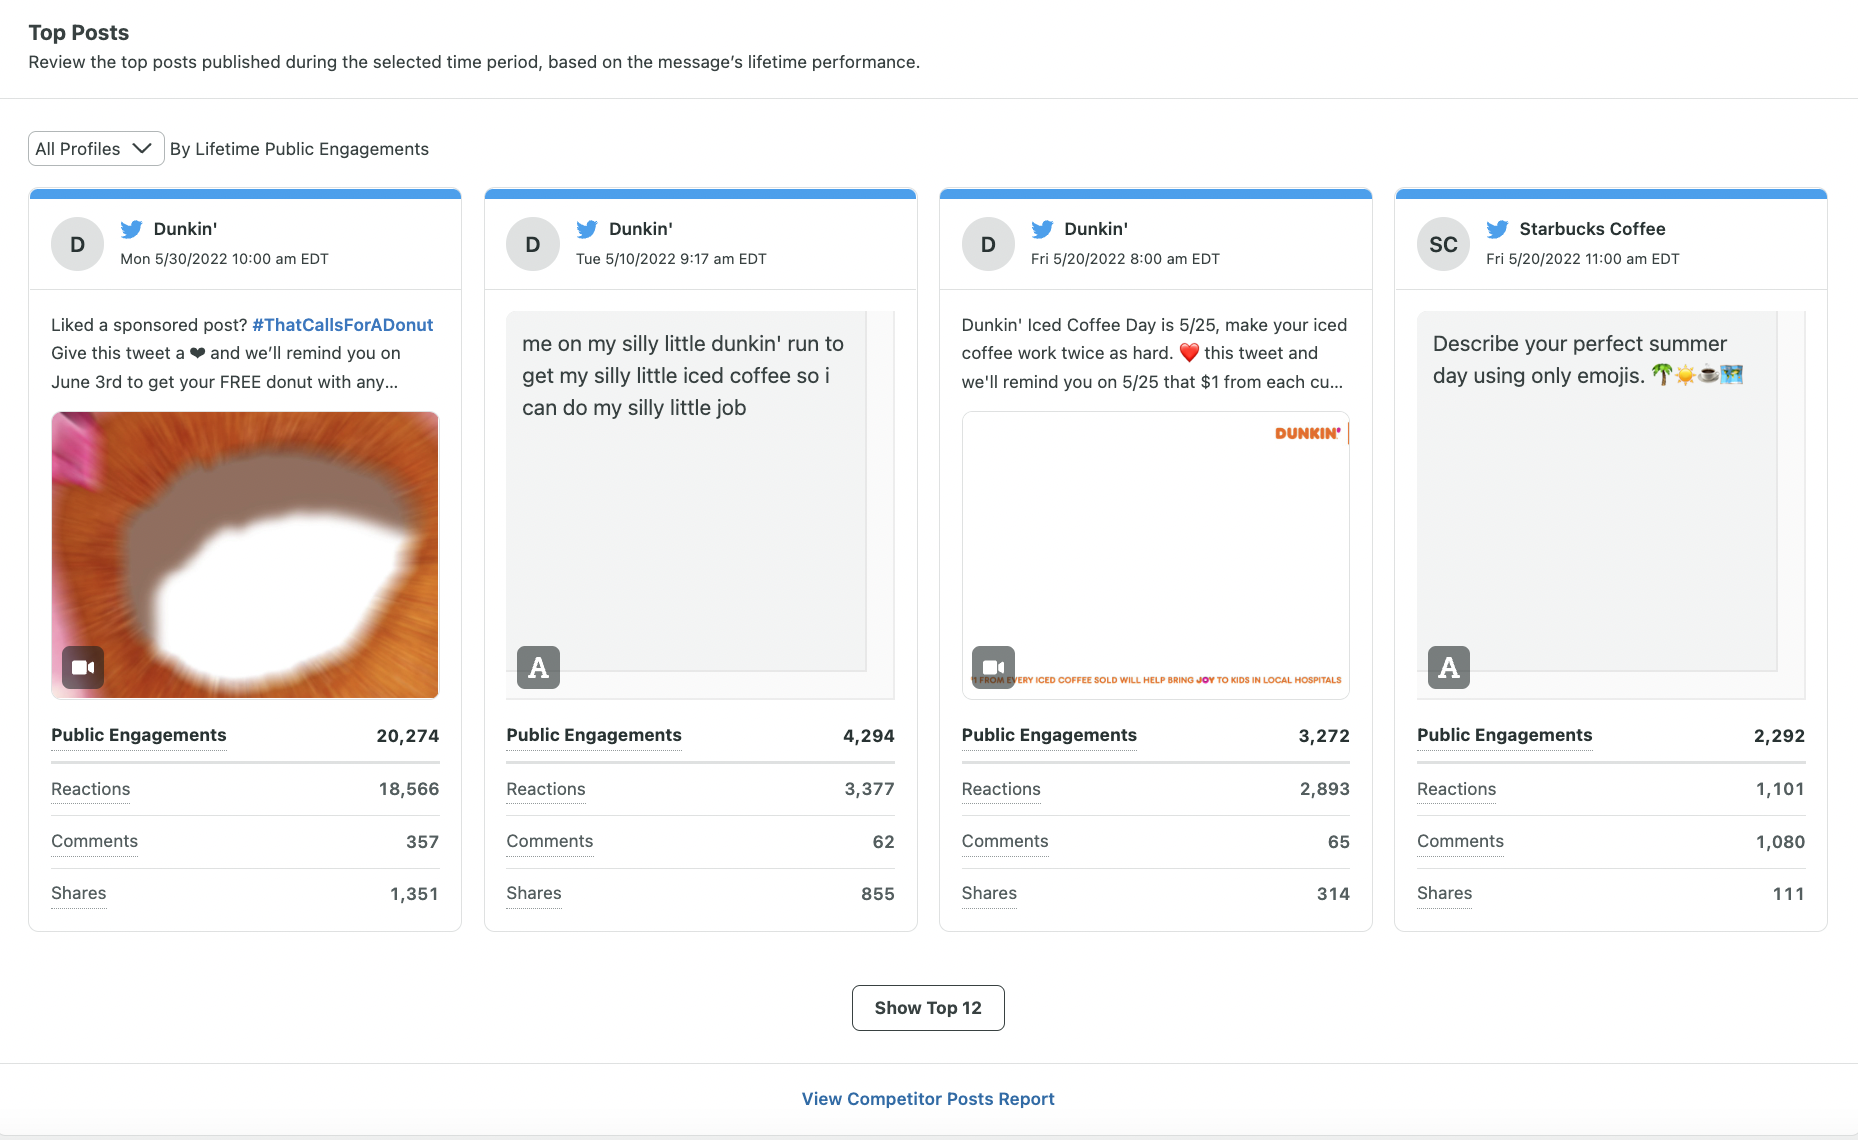Click the 2,292 Public Engagements value
1858x1140 pixels.
(1779, 736)
